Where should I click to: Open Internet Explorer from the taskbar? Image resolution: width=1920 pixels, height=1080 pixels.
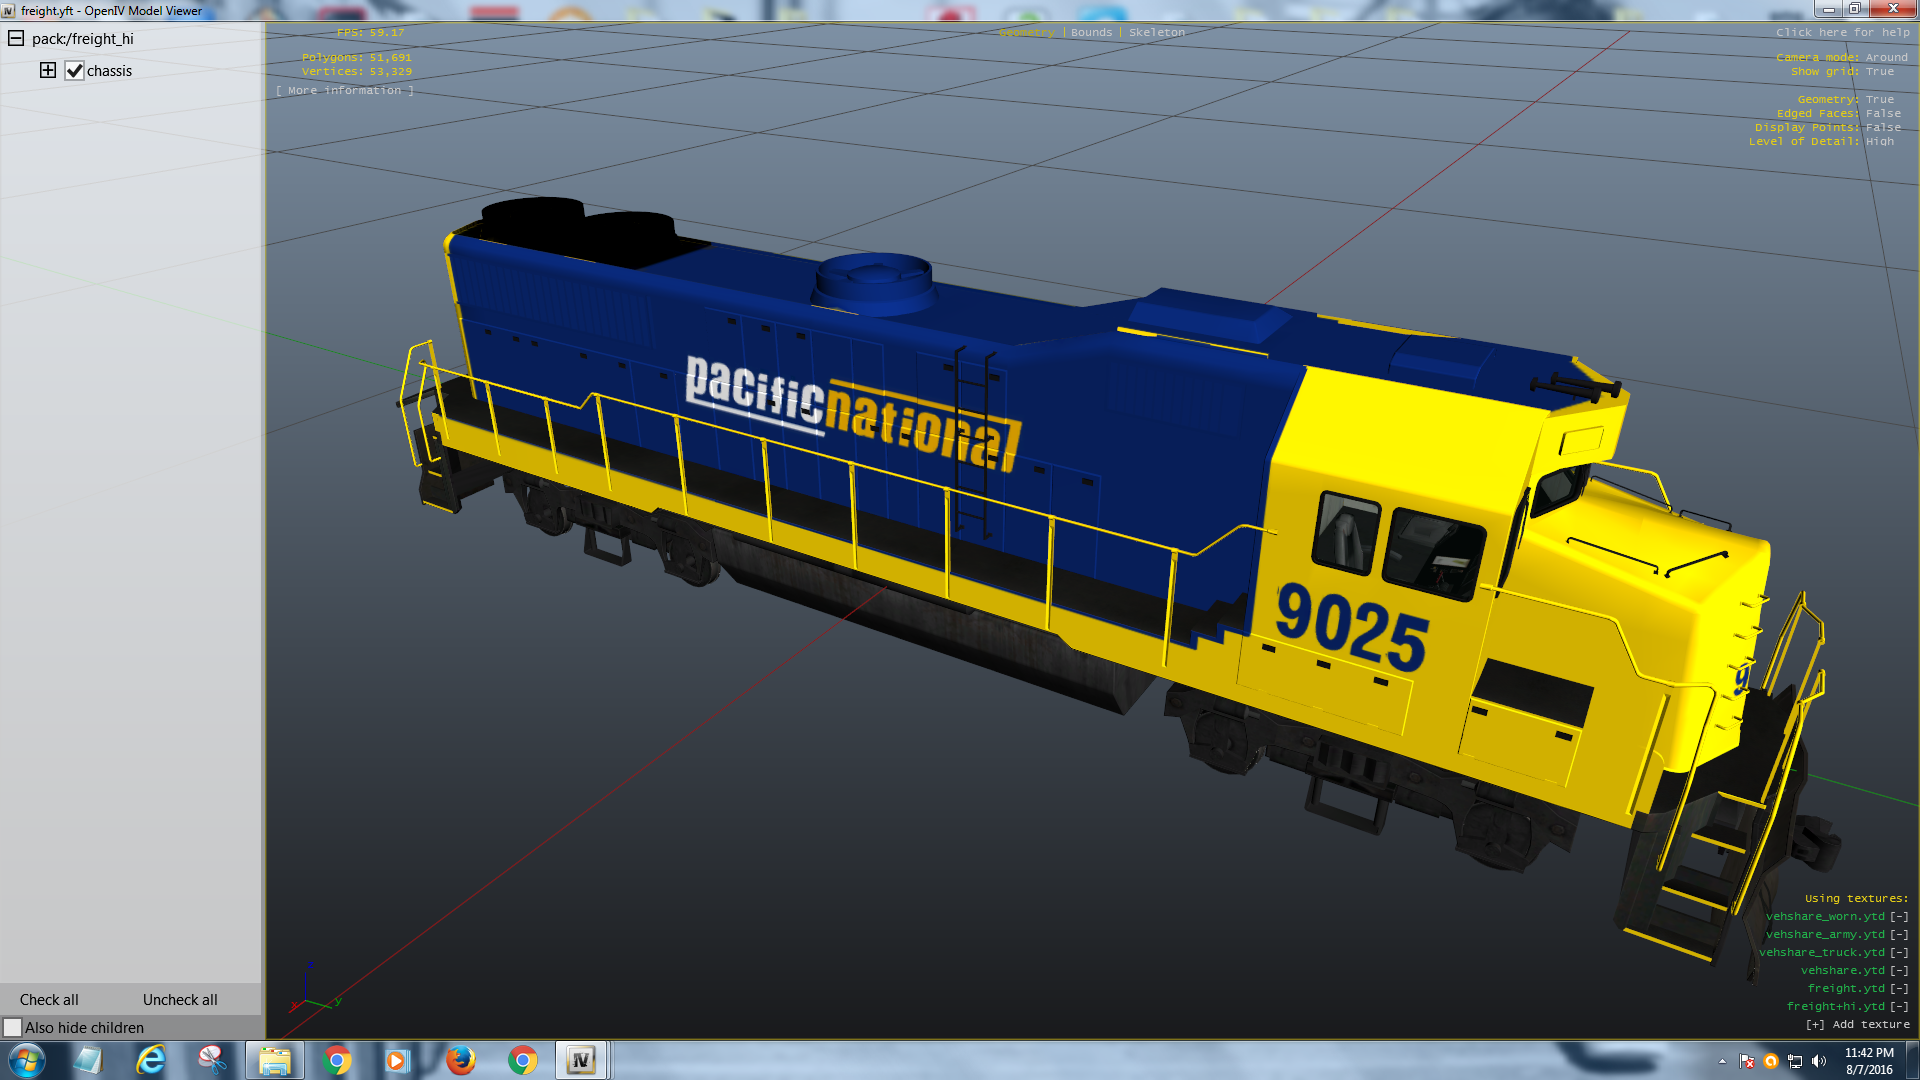(x=150, y=1060)
